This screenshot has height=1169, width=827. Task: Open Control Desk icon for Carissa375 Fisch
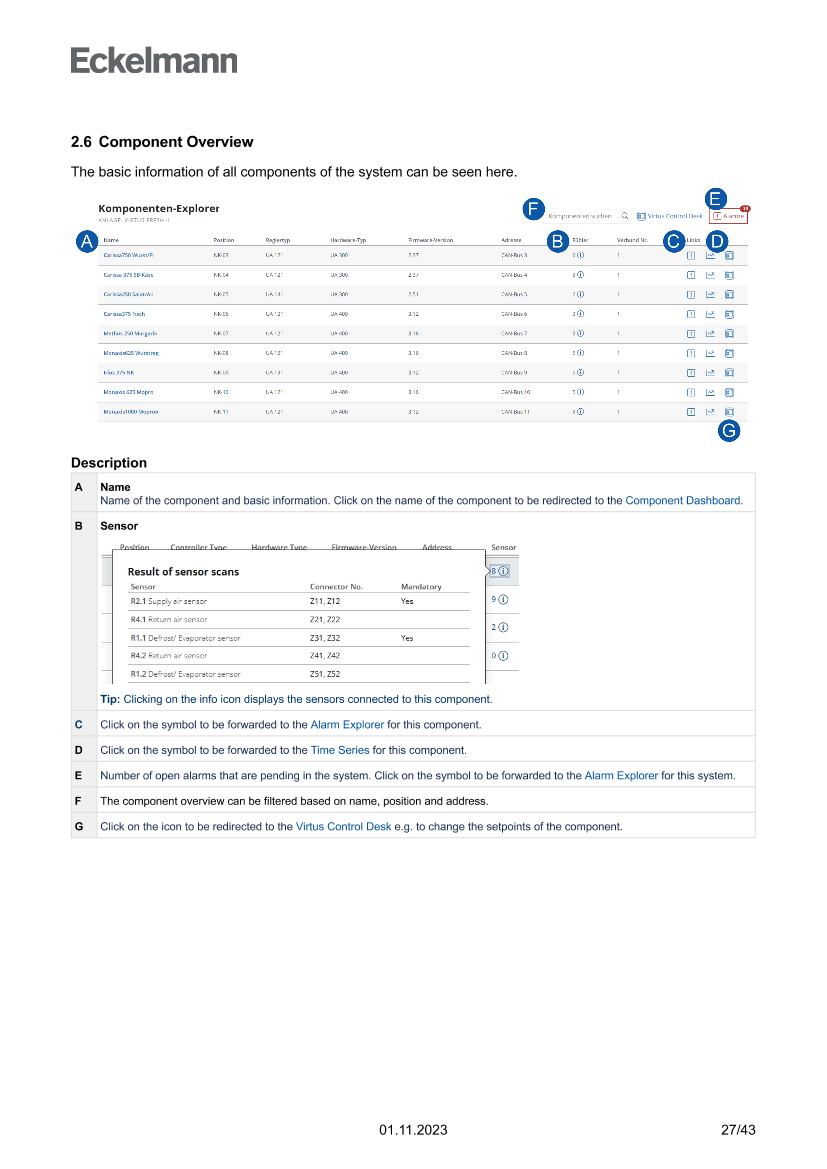(x=729, y=314)
